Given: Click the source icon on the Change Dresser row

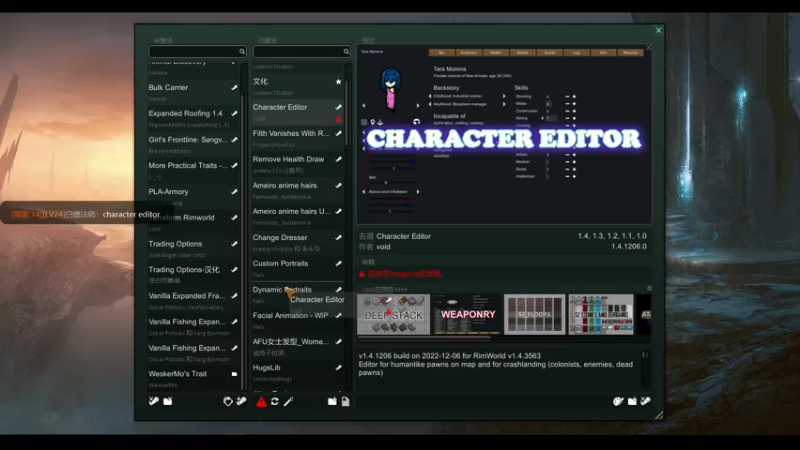Looking at the screenshot, I should tap(338, 238).
